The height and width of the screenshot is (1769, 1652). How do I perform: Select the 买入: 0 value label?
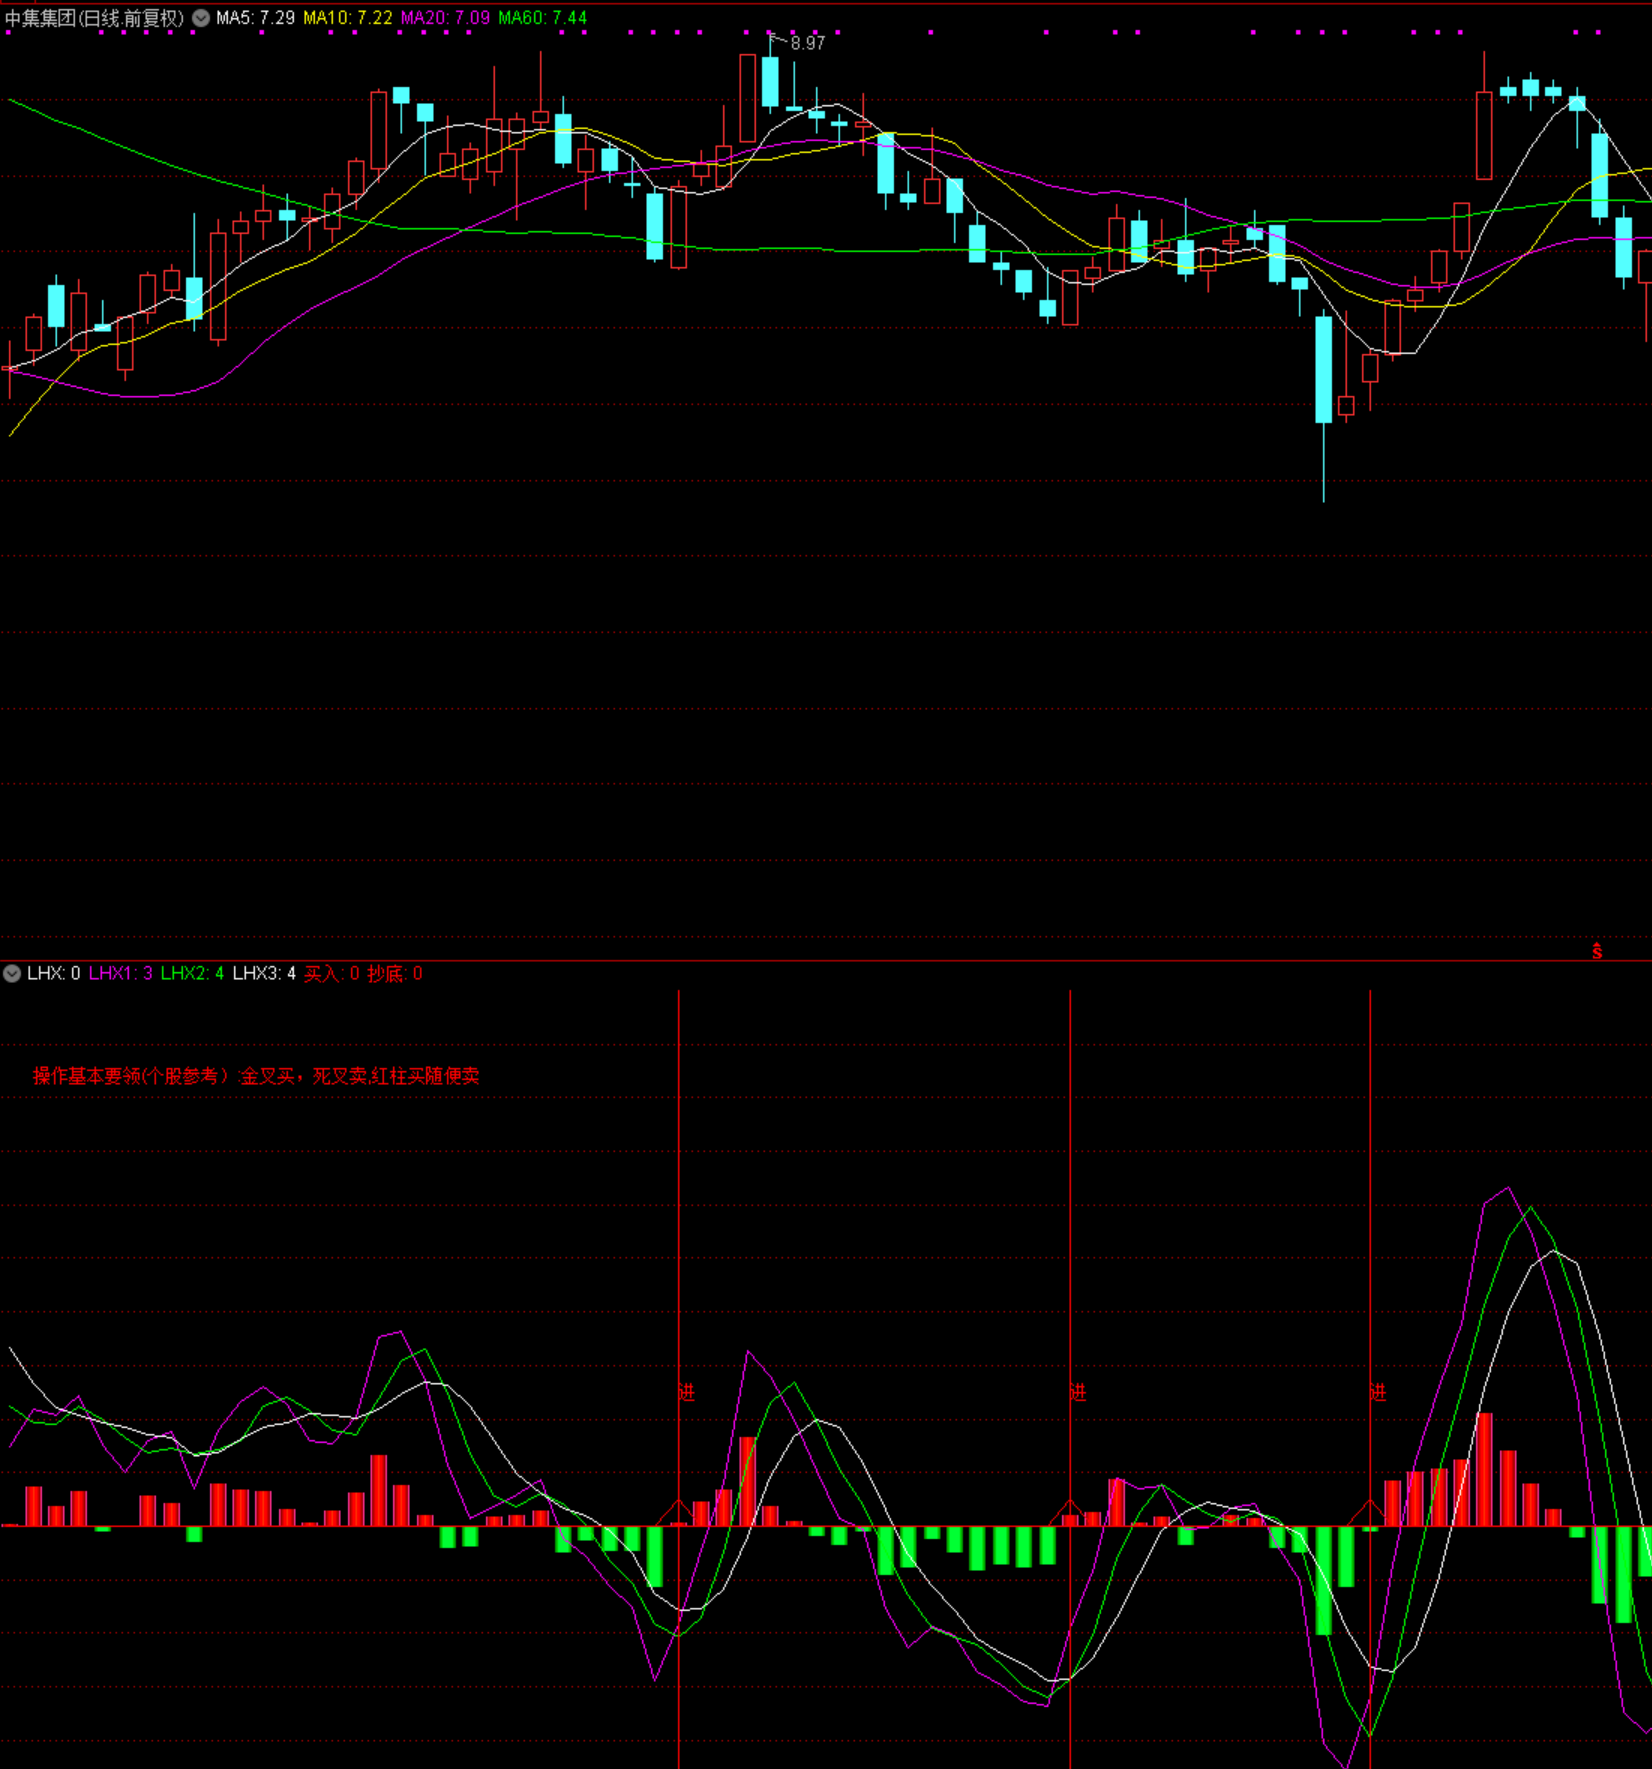tap(331, 973)
